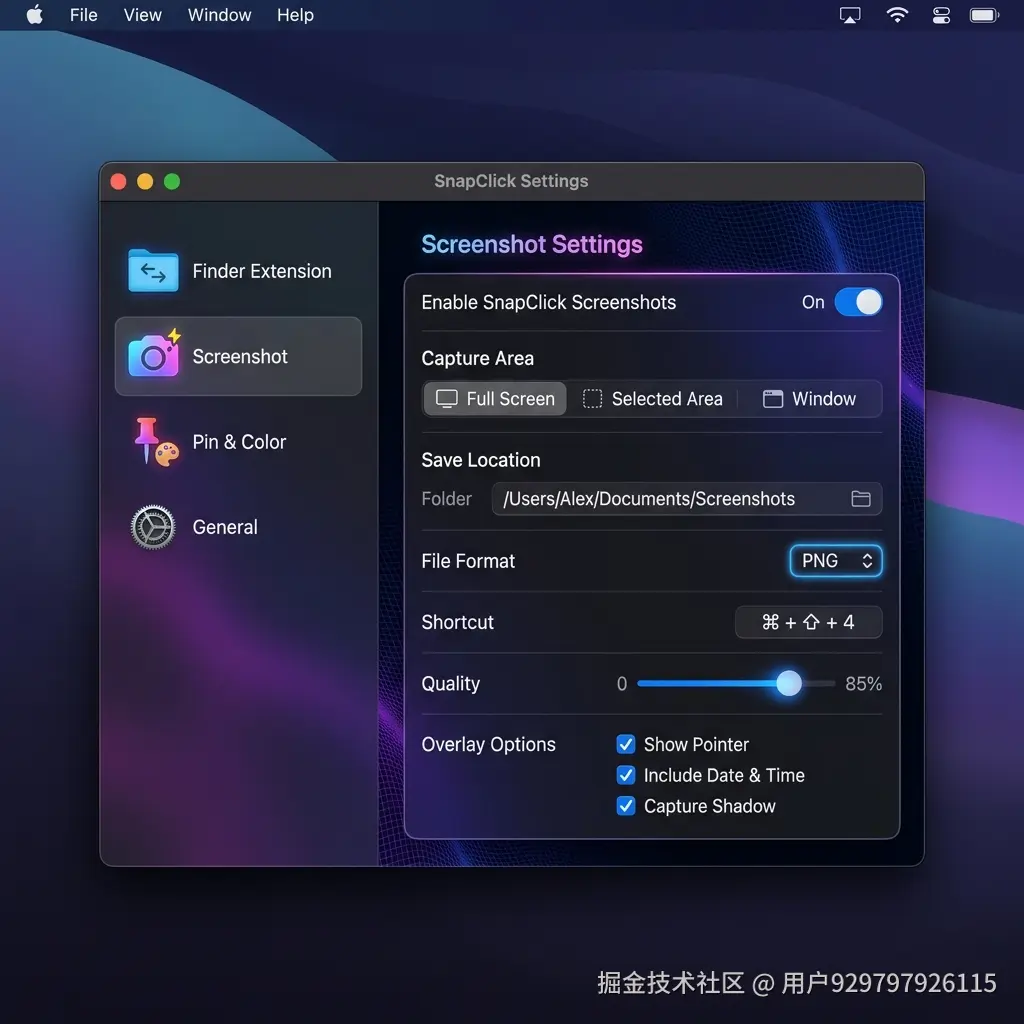Click the Full Screen monitor icon
This screenshot has width=1024, height=1024.
(x=447, y=399)
